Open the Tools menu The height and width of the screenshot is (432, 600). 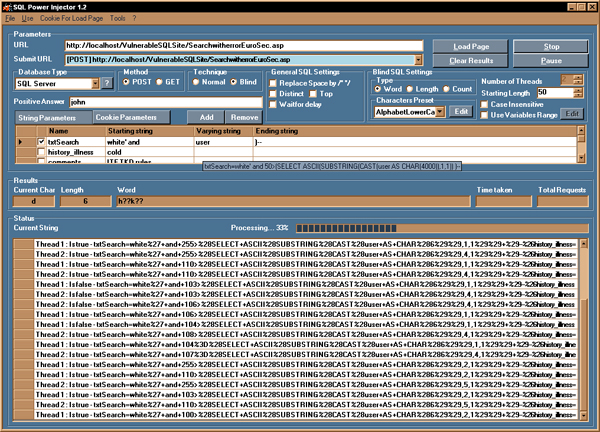(x=117, y=18)
